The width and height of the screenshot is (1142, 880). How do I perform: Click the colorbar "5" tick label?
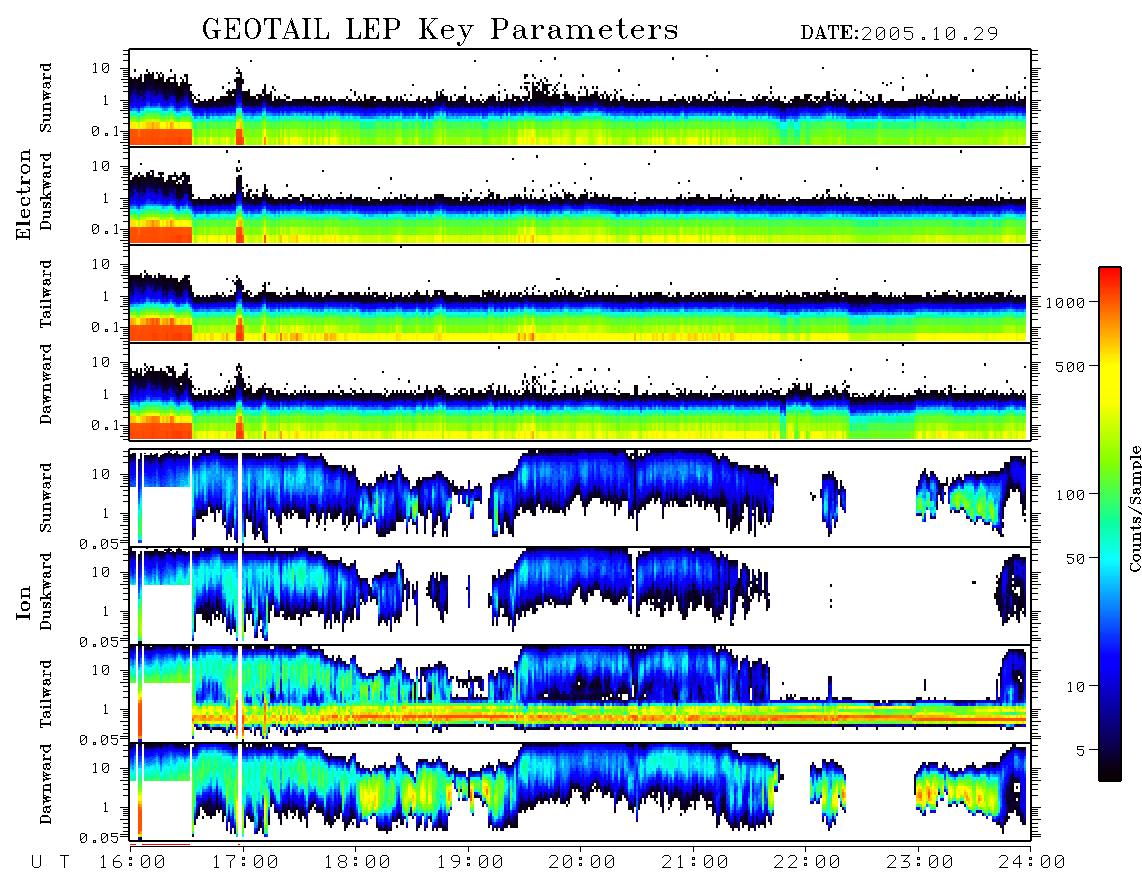(1080, 750)
